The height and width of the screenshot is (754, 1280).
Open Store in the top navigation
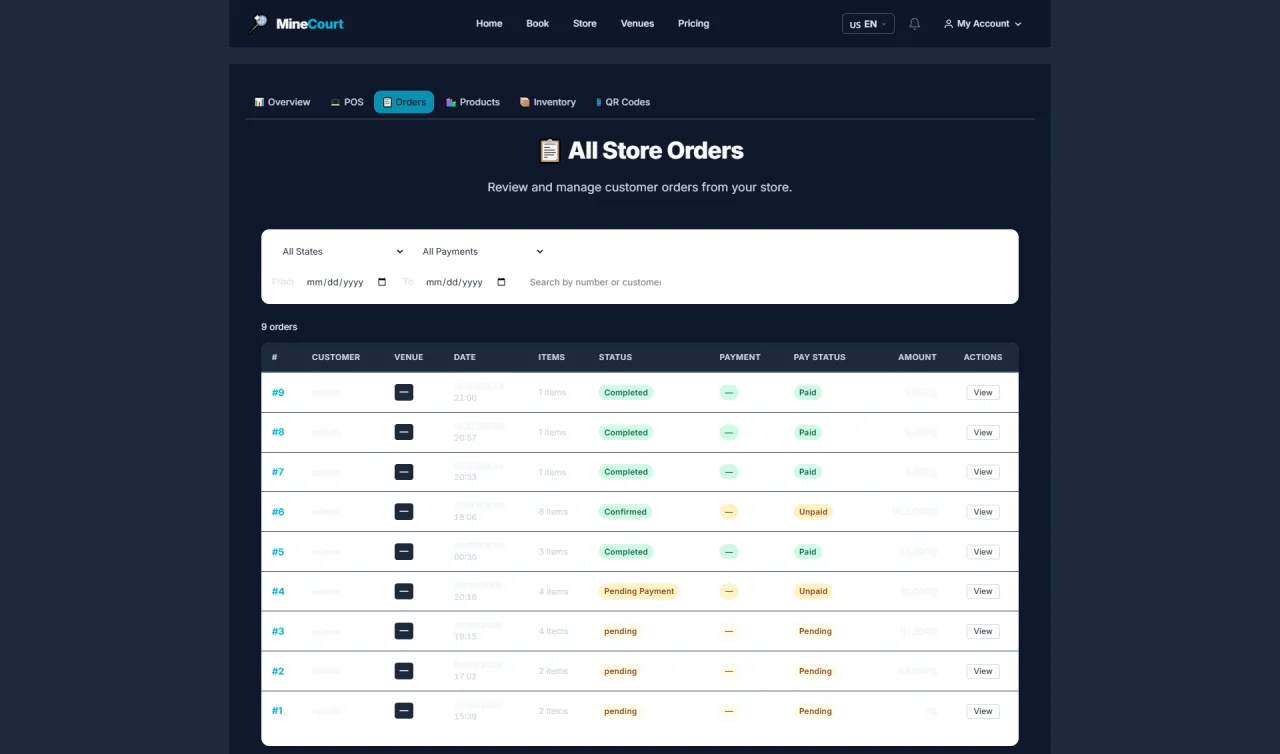point(585,24)
